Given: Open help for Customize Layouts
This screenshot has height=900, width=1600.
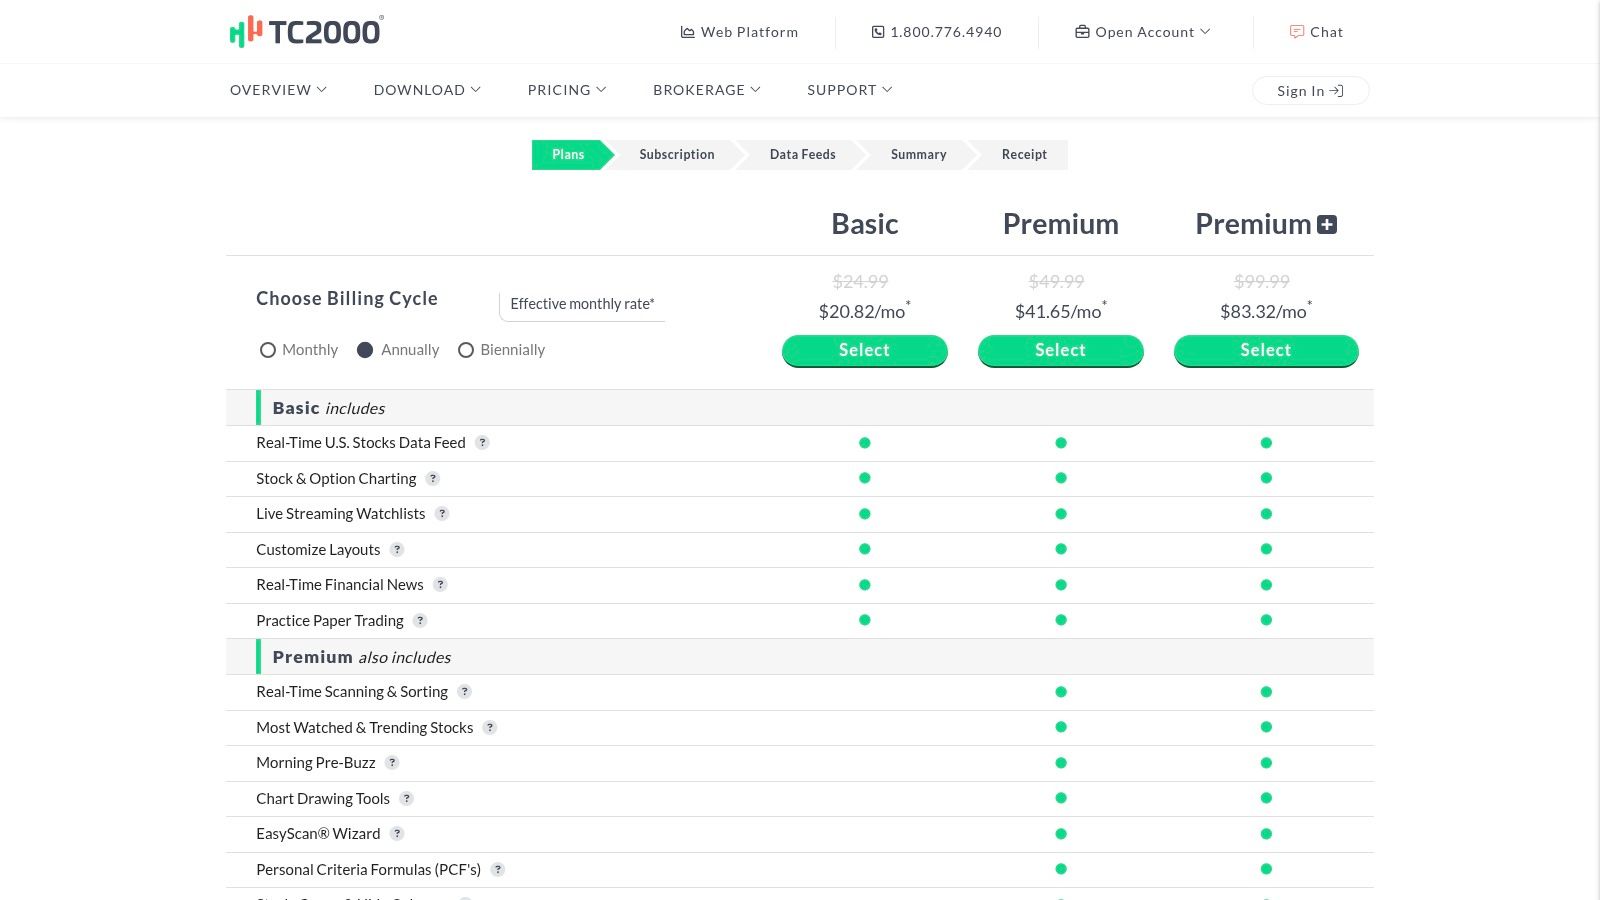Looking at the screenshot, I should pos(397,550).
